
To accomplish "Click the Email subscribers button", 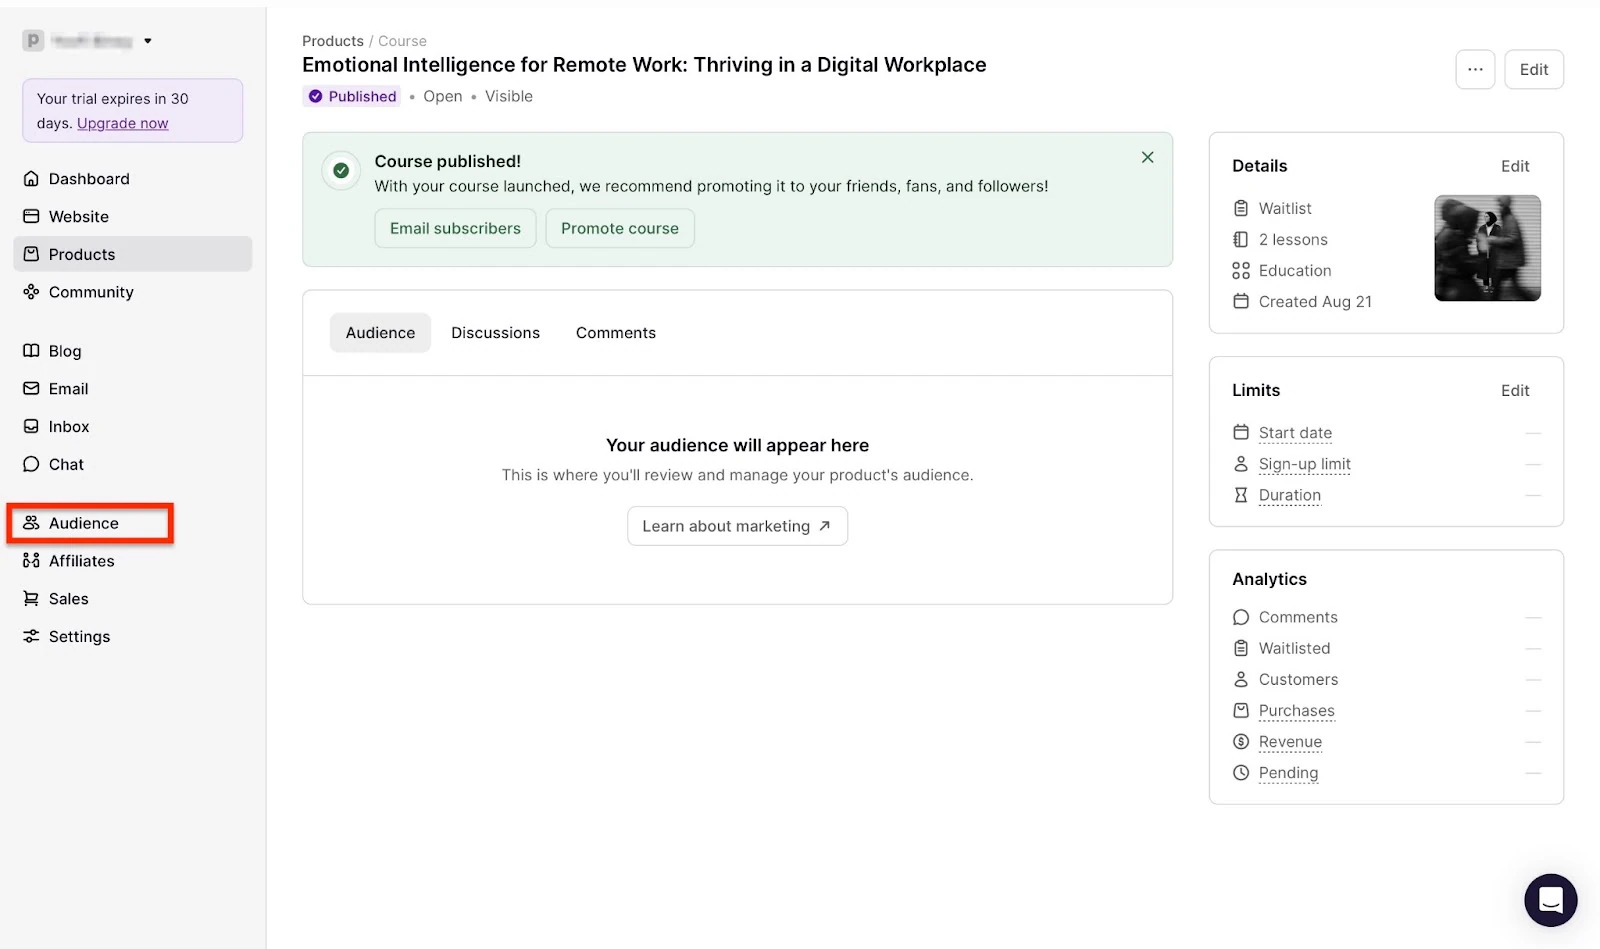I will pos(455,228).
